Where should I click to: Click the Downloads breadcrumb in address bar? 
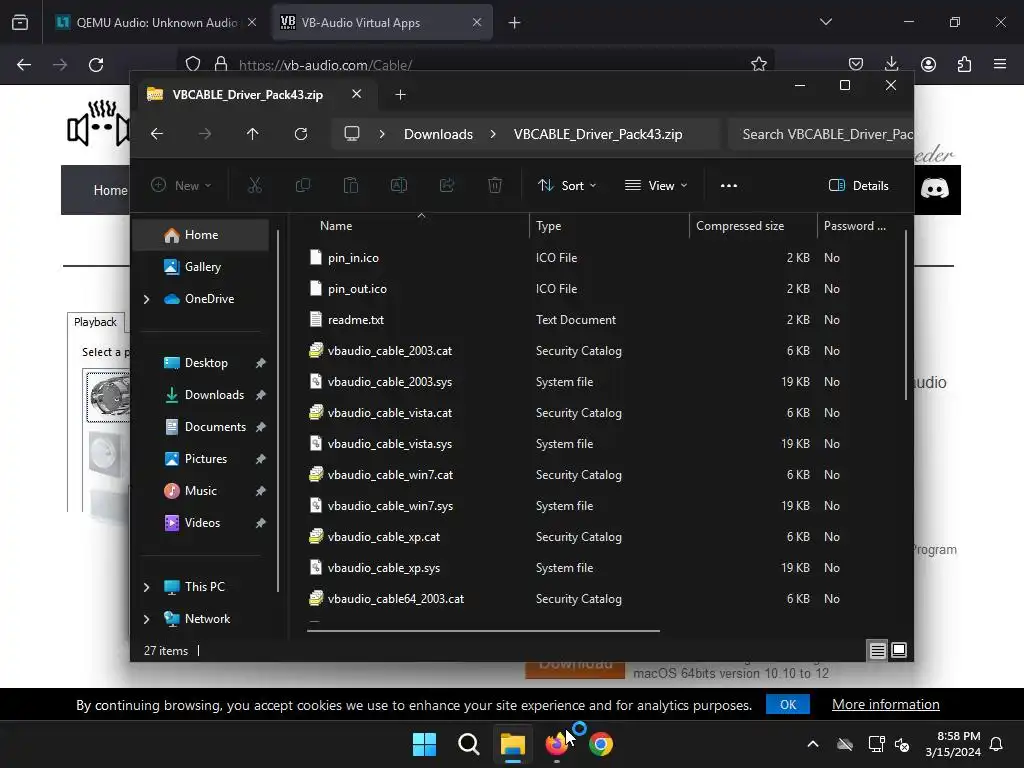(438, 134)
